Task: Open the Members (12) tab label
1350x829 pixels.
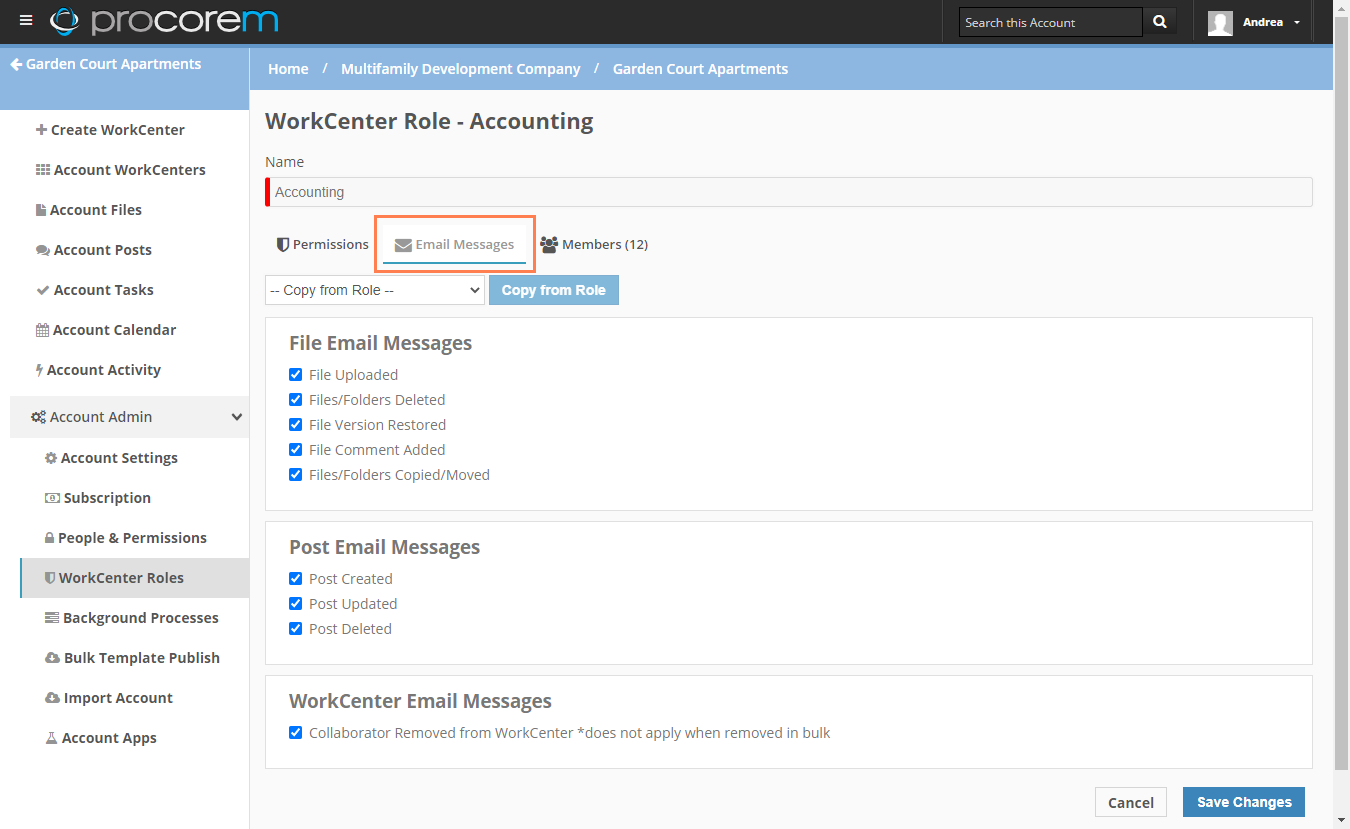Action: [605, 244]
